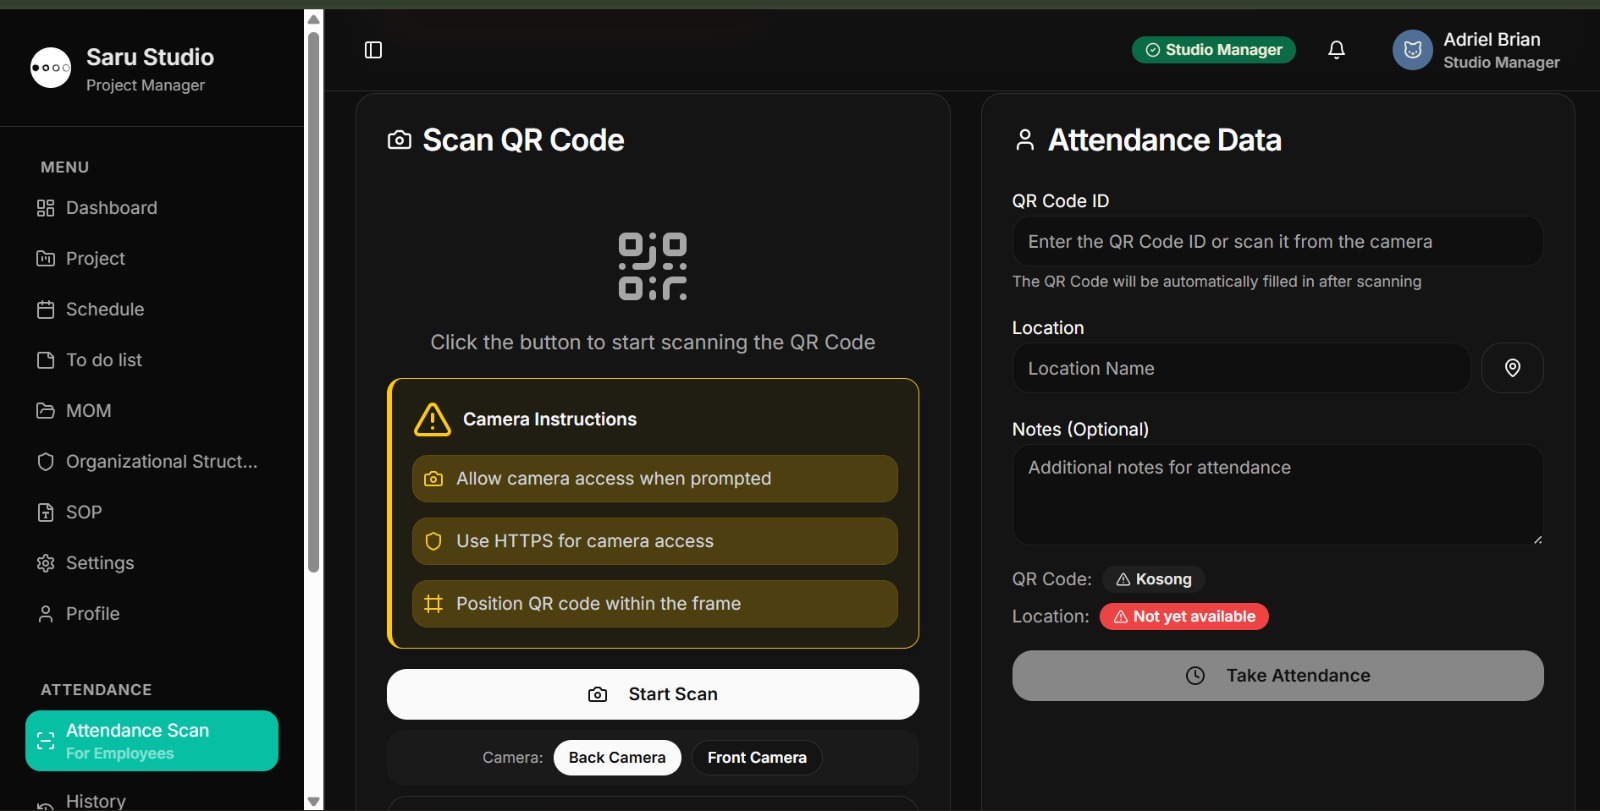Click the Notes textarea for attendance

click(1278, 495)
